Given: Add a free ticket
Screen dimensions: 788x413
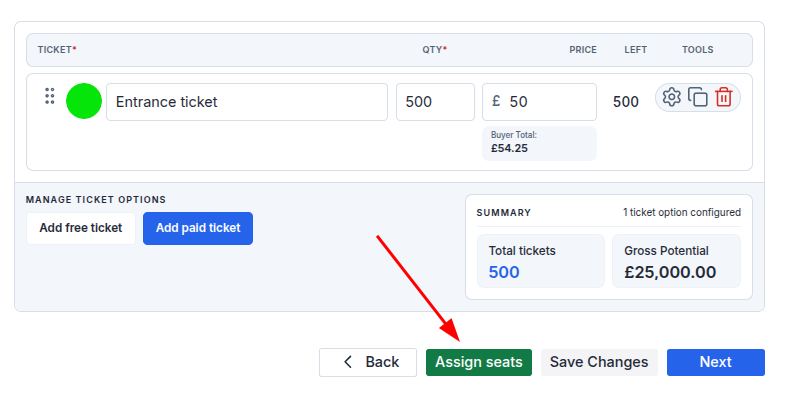Looking at the screenshot, I should tap(81, 228).
